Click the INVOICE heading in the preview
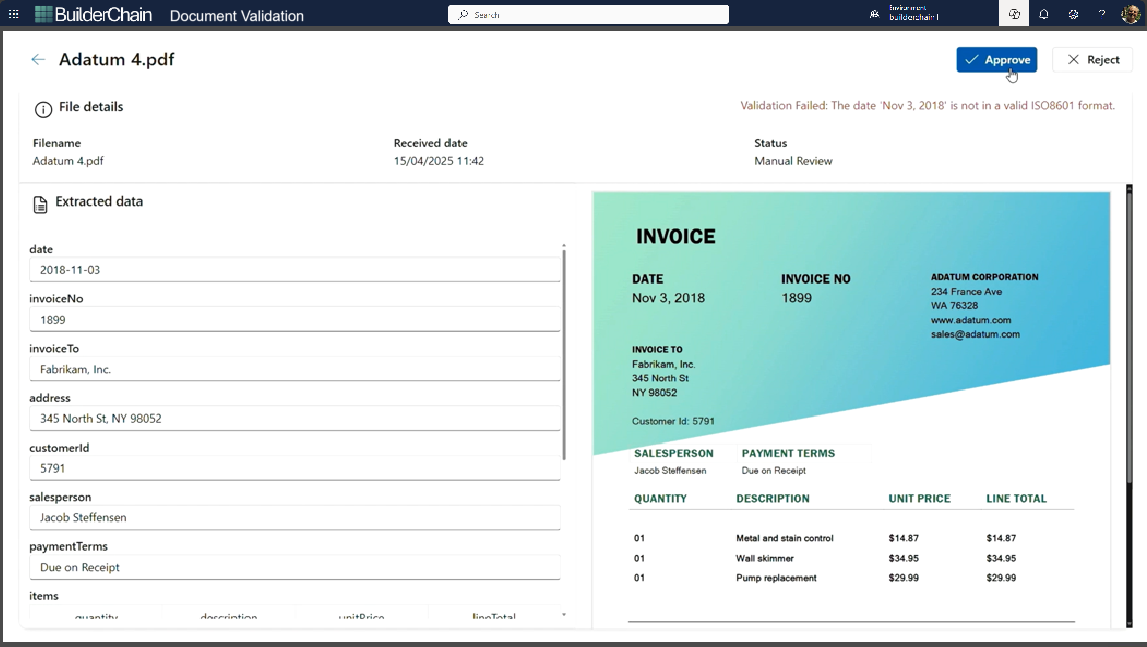 676,236
